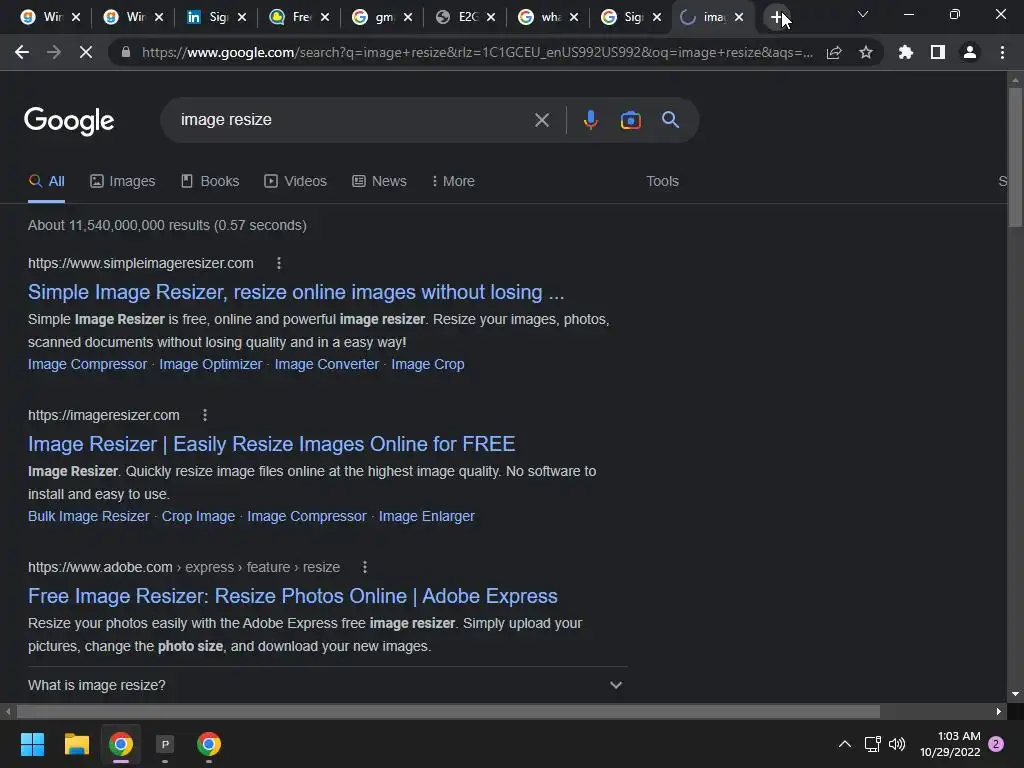The width and height of the screenshot is (1024, 768).
Task: Open the Image Converter sublink
Action: [x=327, y=364]
